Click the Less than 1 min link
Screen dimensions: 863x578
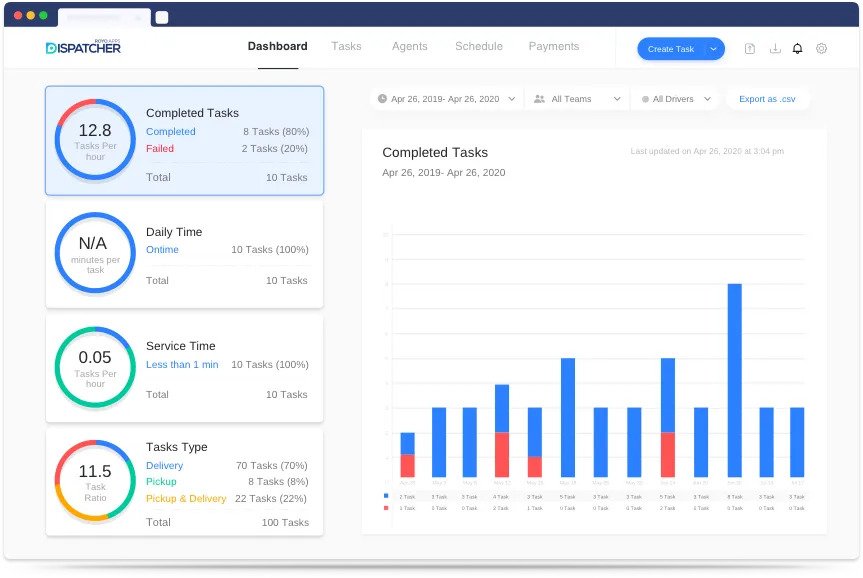182,364
